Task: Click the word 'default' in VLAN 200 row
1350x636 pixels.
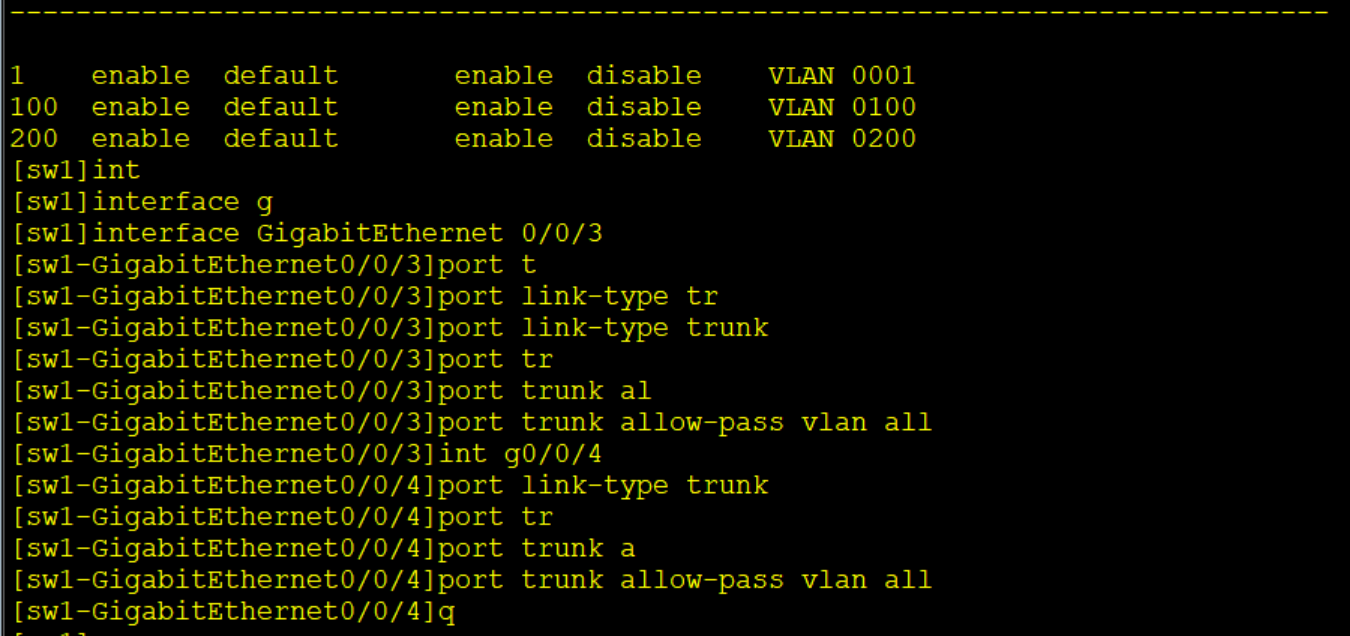Action: [281, 138]
